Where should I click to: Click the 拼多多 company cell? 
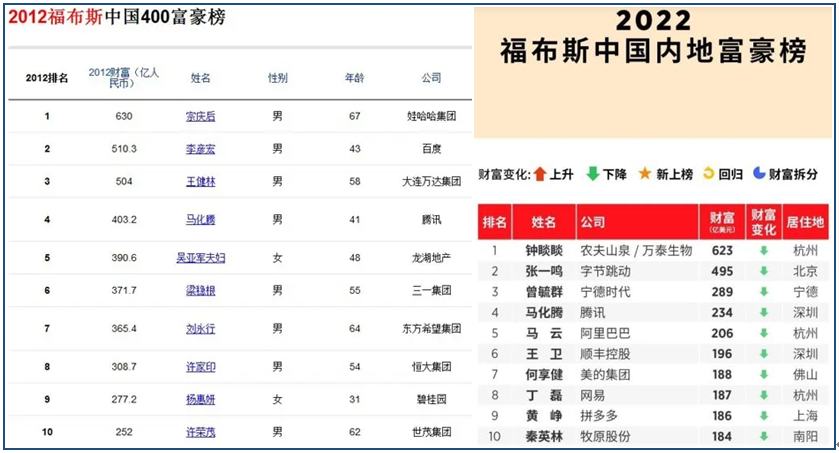[599, 416]
